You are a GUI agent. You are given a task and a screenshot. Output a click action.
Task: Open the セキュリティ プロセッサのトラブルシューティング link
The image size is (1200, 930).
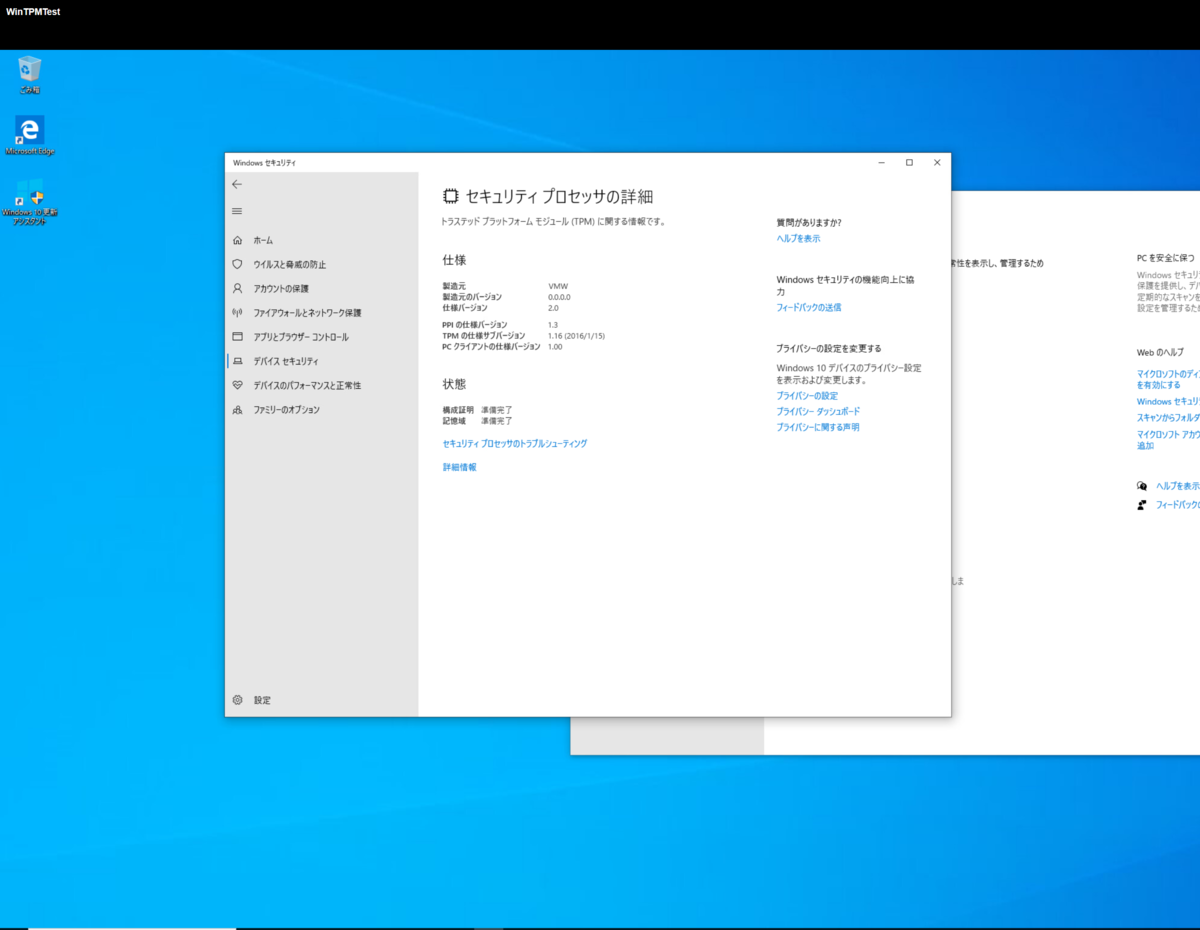(515, 443)
